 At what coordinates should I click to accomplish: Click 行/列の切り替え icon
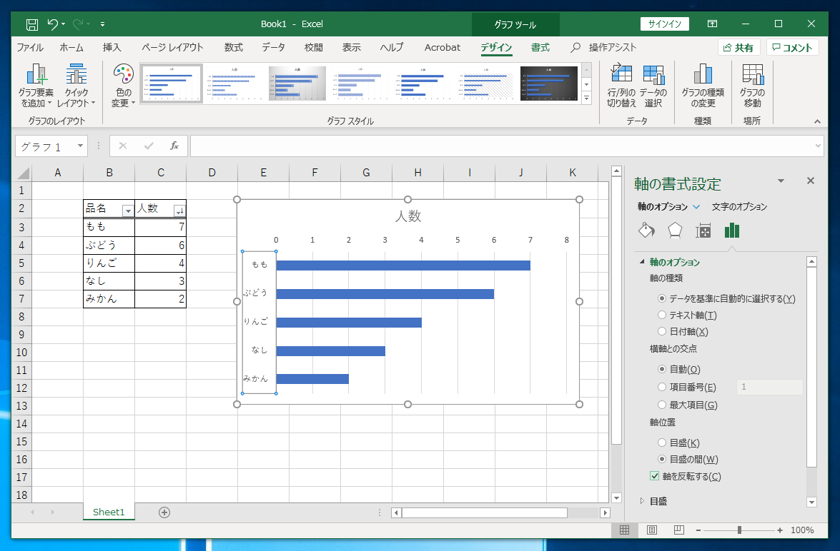tap(621, 85)
